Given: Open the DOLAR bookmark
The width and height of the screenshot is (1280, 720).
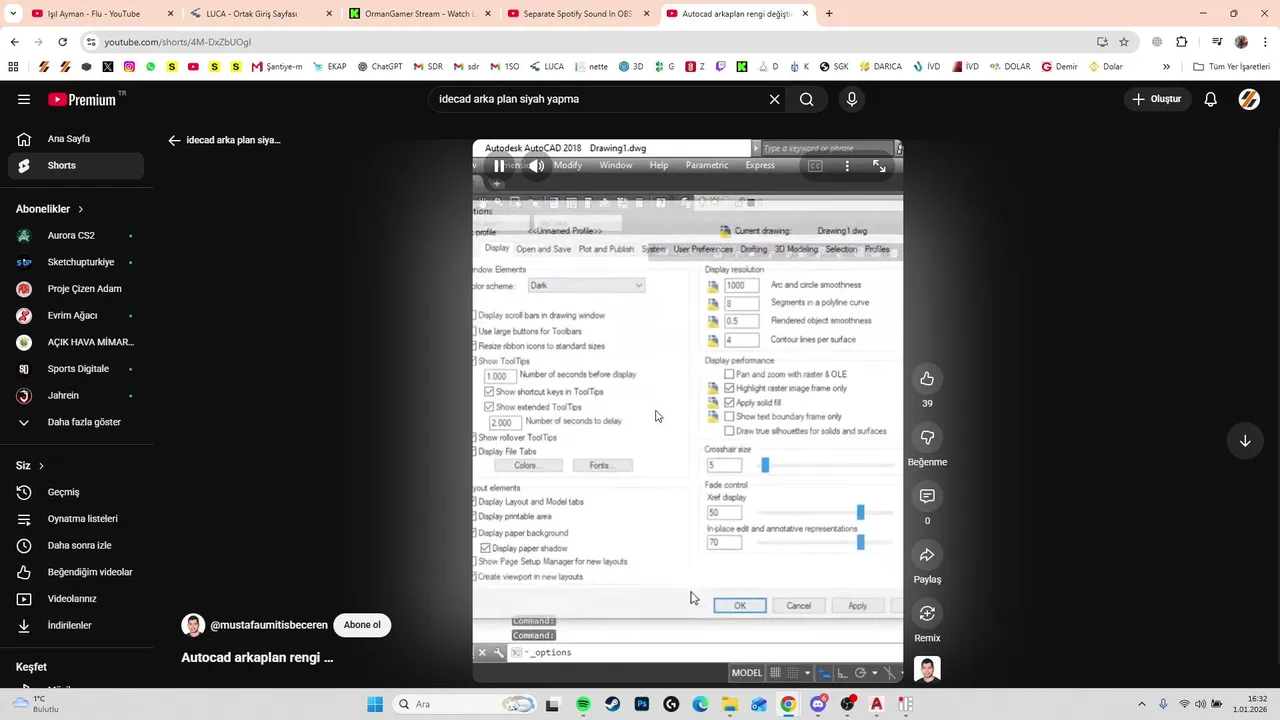Looking at the screenshot, I should tap(1009, 67).
